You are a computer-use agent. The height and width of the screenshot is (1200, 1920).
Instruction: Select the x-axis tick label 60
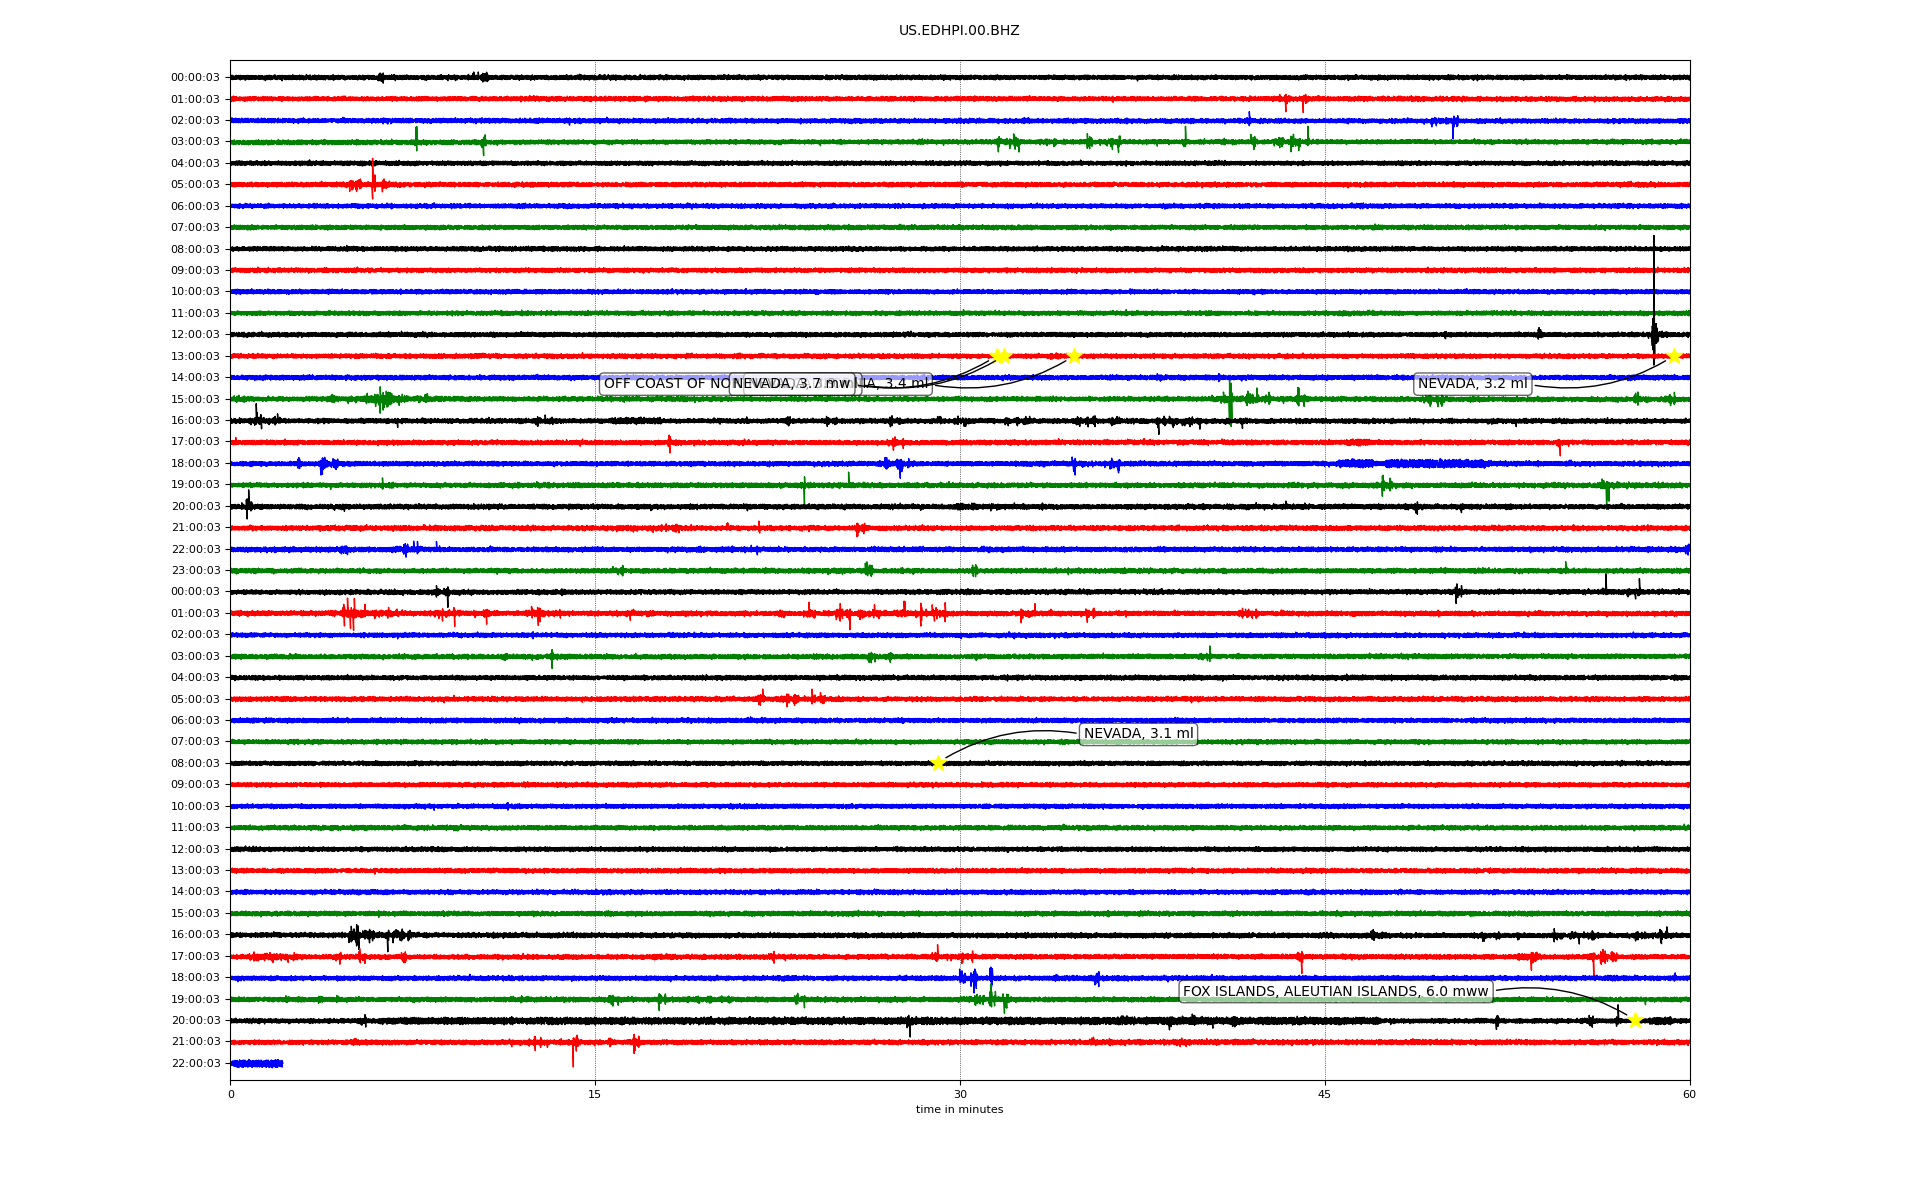click(x=1689, y=1094)
